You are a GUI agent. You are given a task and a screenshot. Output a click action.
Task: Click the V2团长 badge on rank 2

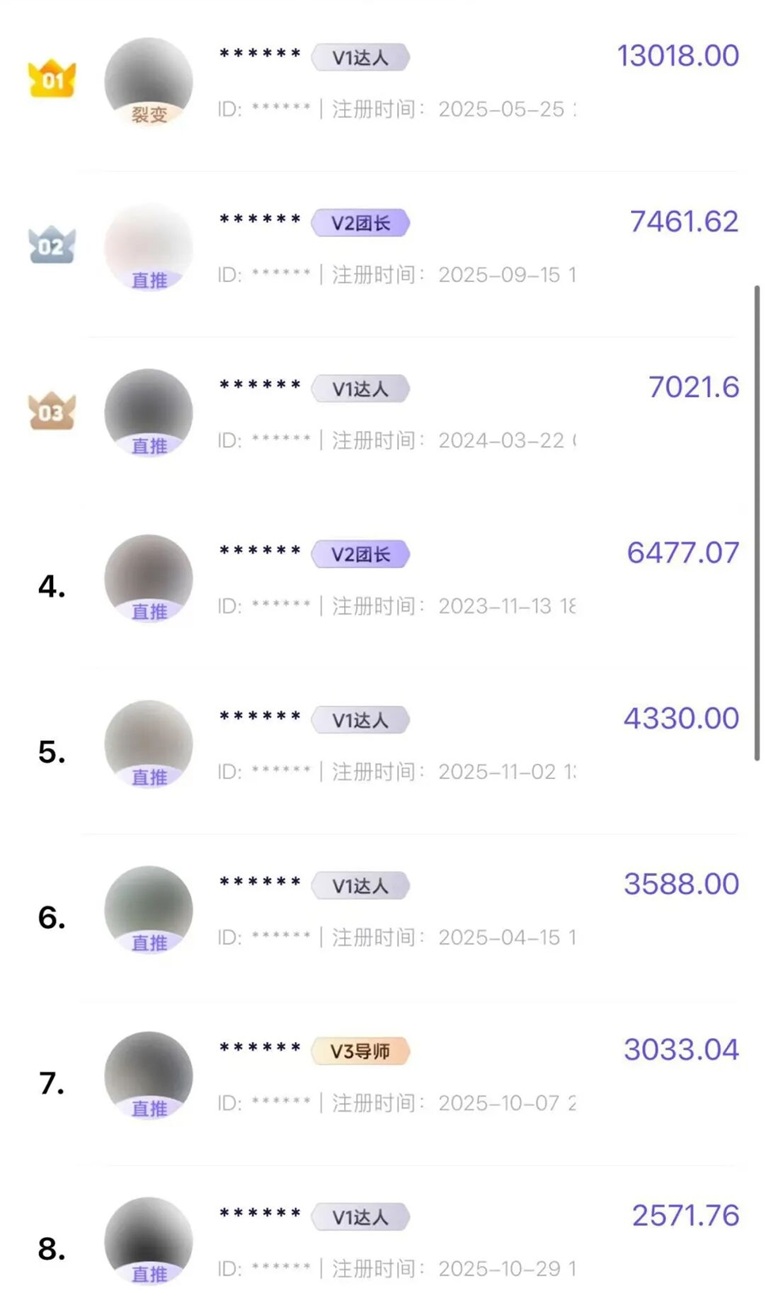(x=360, y=223)
